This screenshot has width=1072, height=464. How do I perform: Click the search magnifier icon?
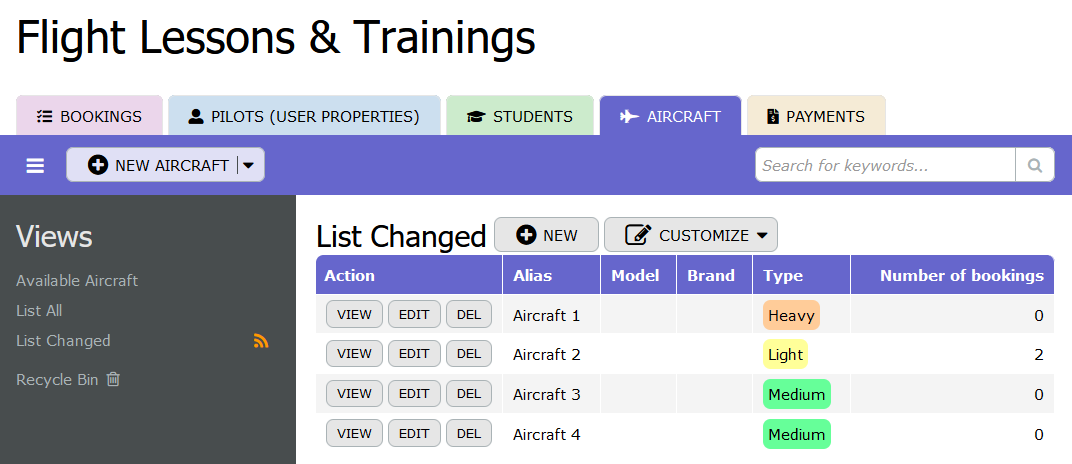(x=1035, y=166)
